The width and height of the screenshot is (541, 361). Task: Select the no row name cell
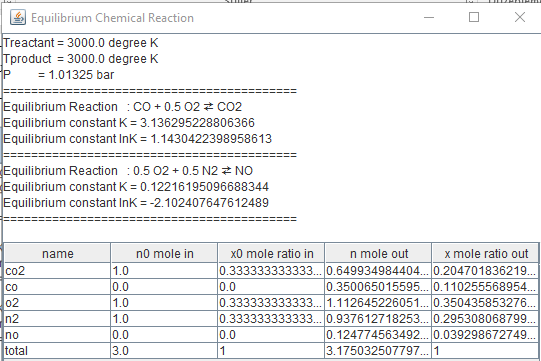pos(57,334)
